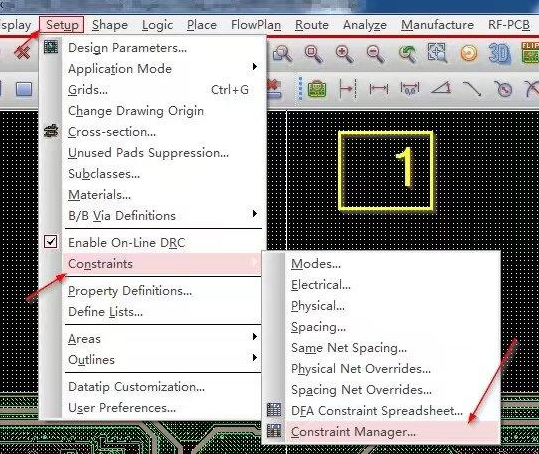Expand the Areas submenu arrow

click(x=254, y=336)
